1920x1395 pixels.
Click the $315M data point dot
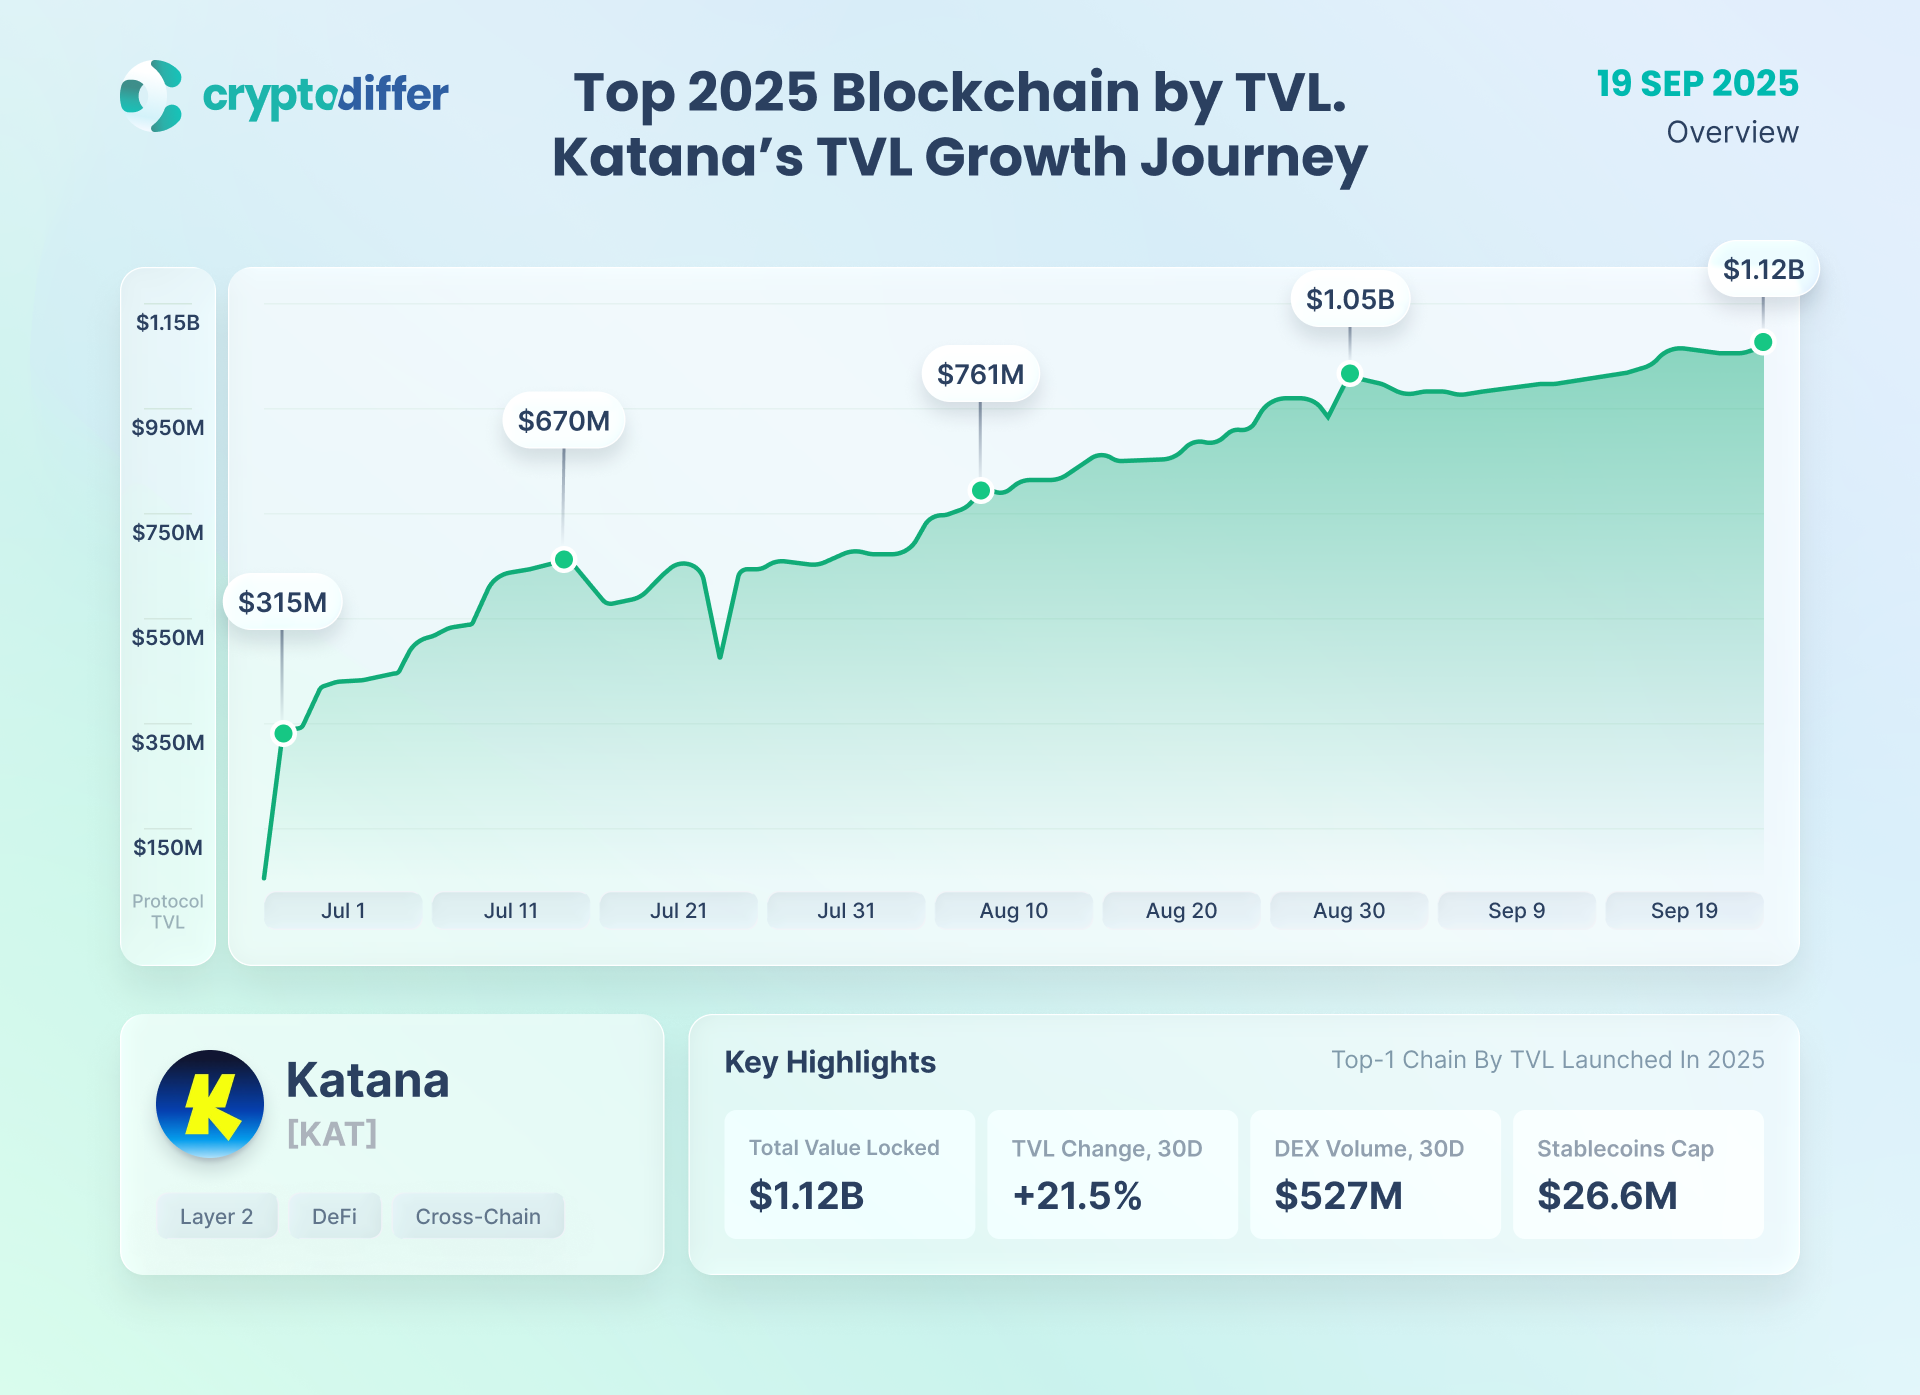click(x=284, y=734)
